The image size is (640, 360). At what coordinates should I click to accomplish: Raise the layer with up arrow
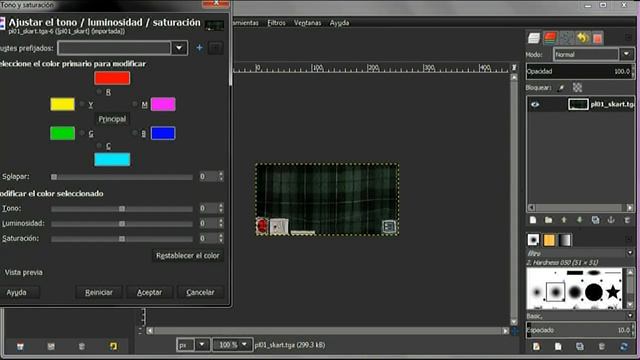point(564,220)
